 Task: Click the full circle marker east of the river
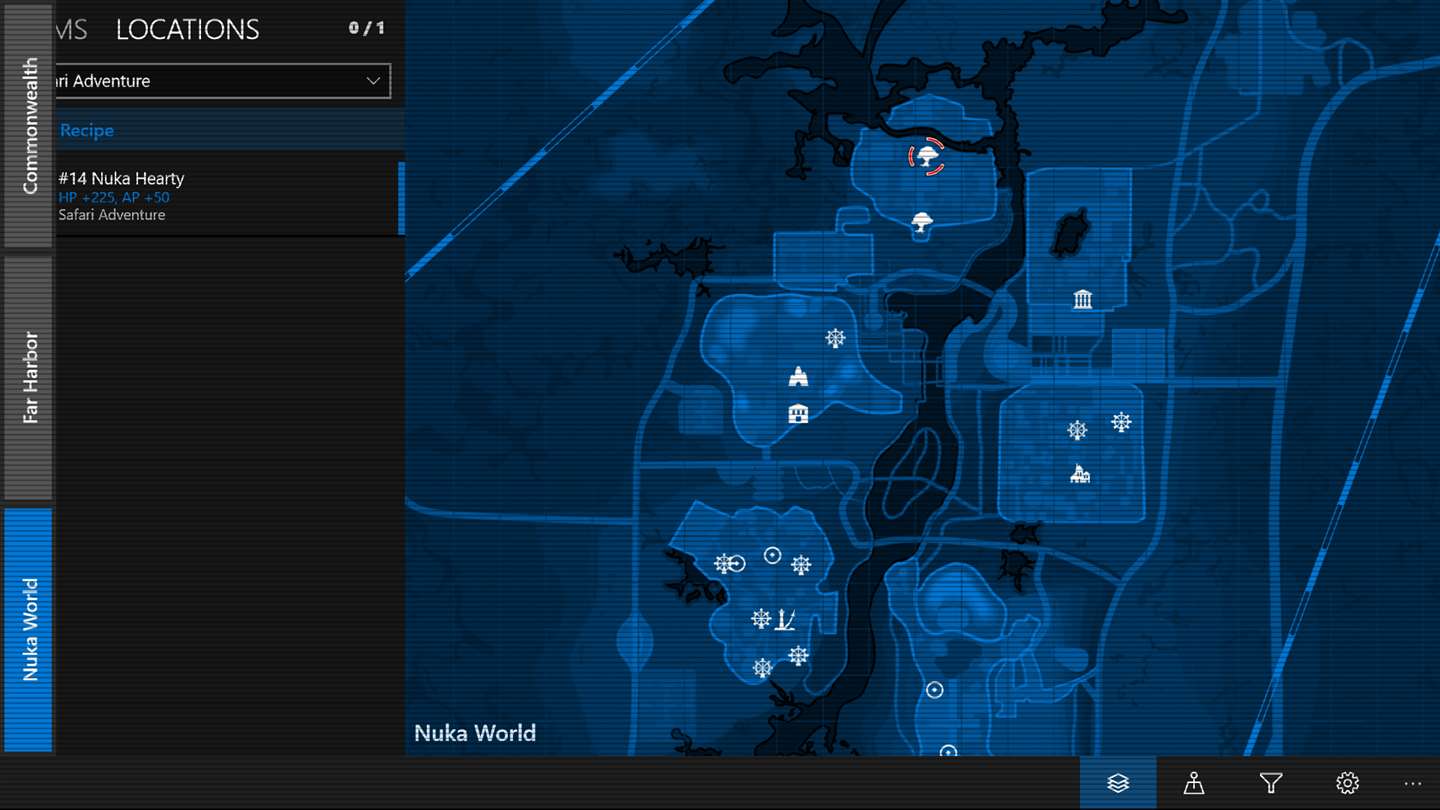pyautogui.click(x=934, y=690)
